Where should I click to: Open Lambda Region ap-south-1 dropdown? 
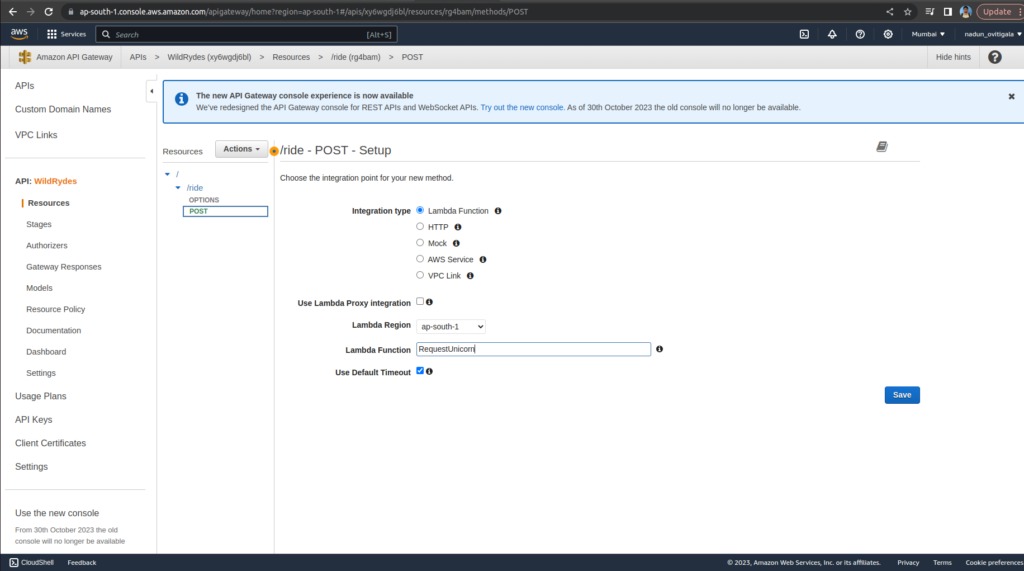[x=451, y=326]
